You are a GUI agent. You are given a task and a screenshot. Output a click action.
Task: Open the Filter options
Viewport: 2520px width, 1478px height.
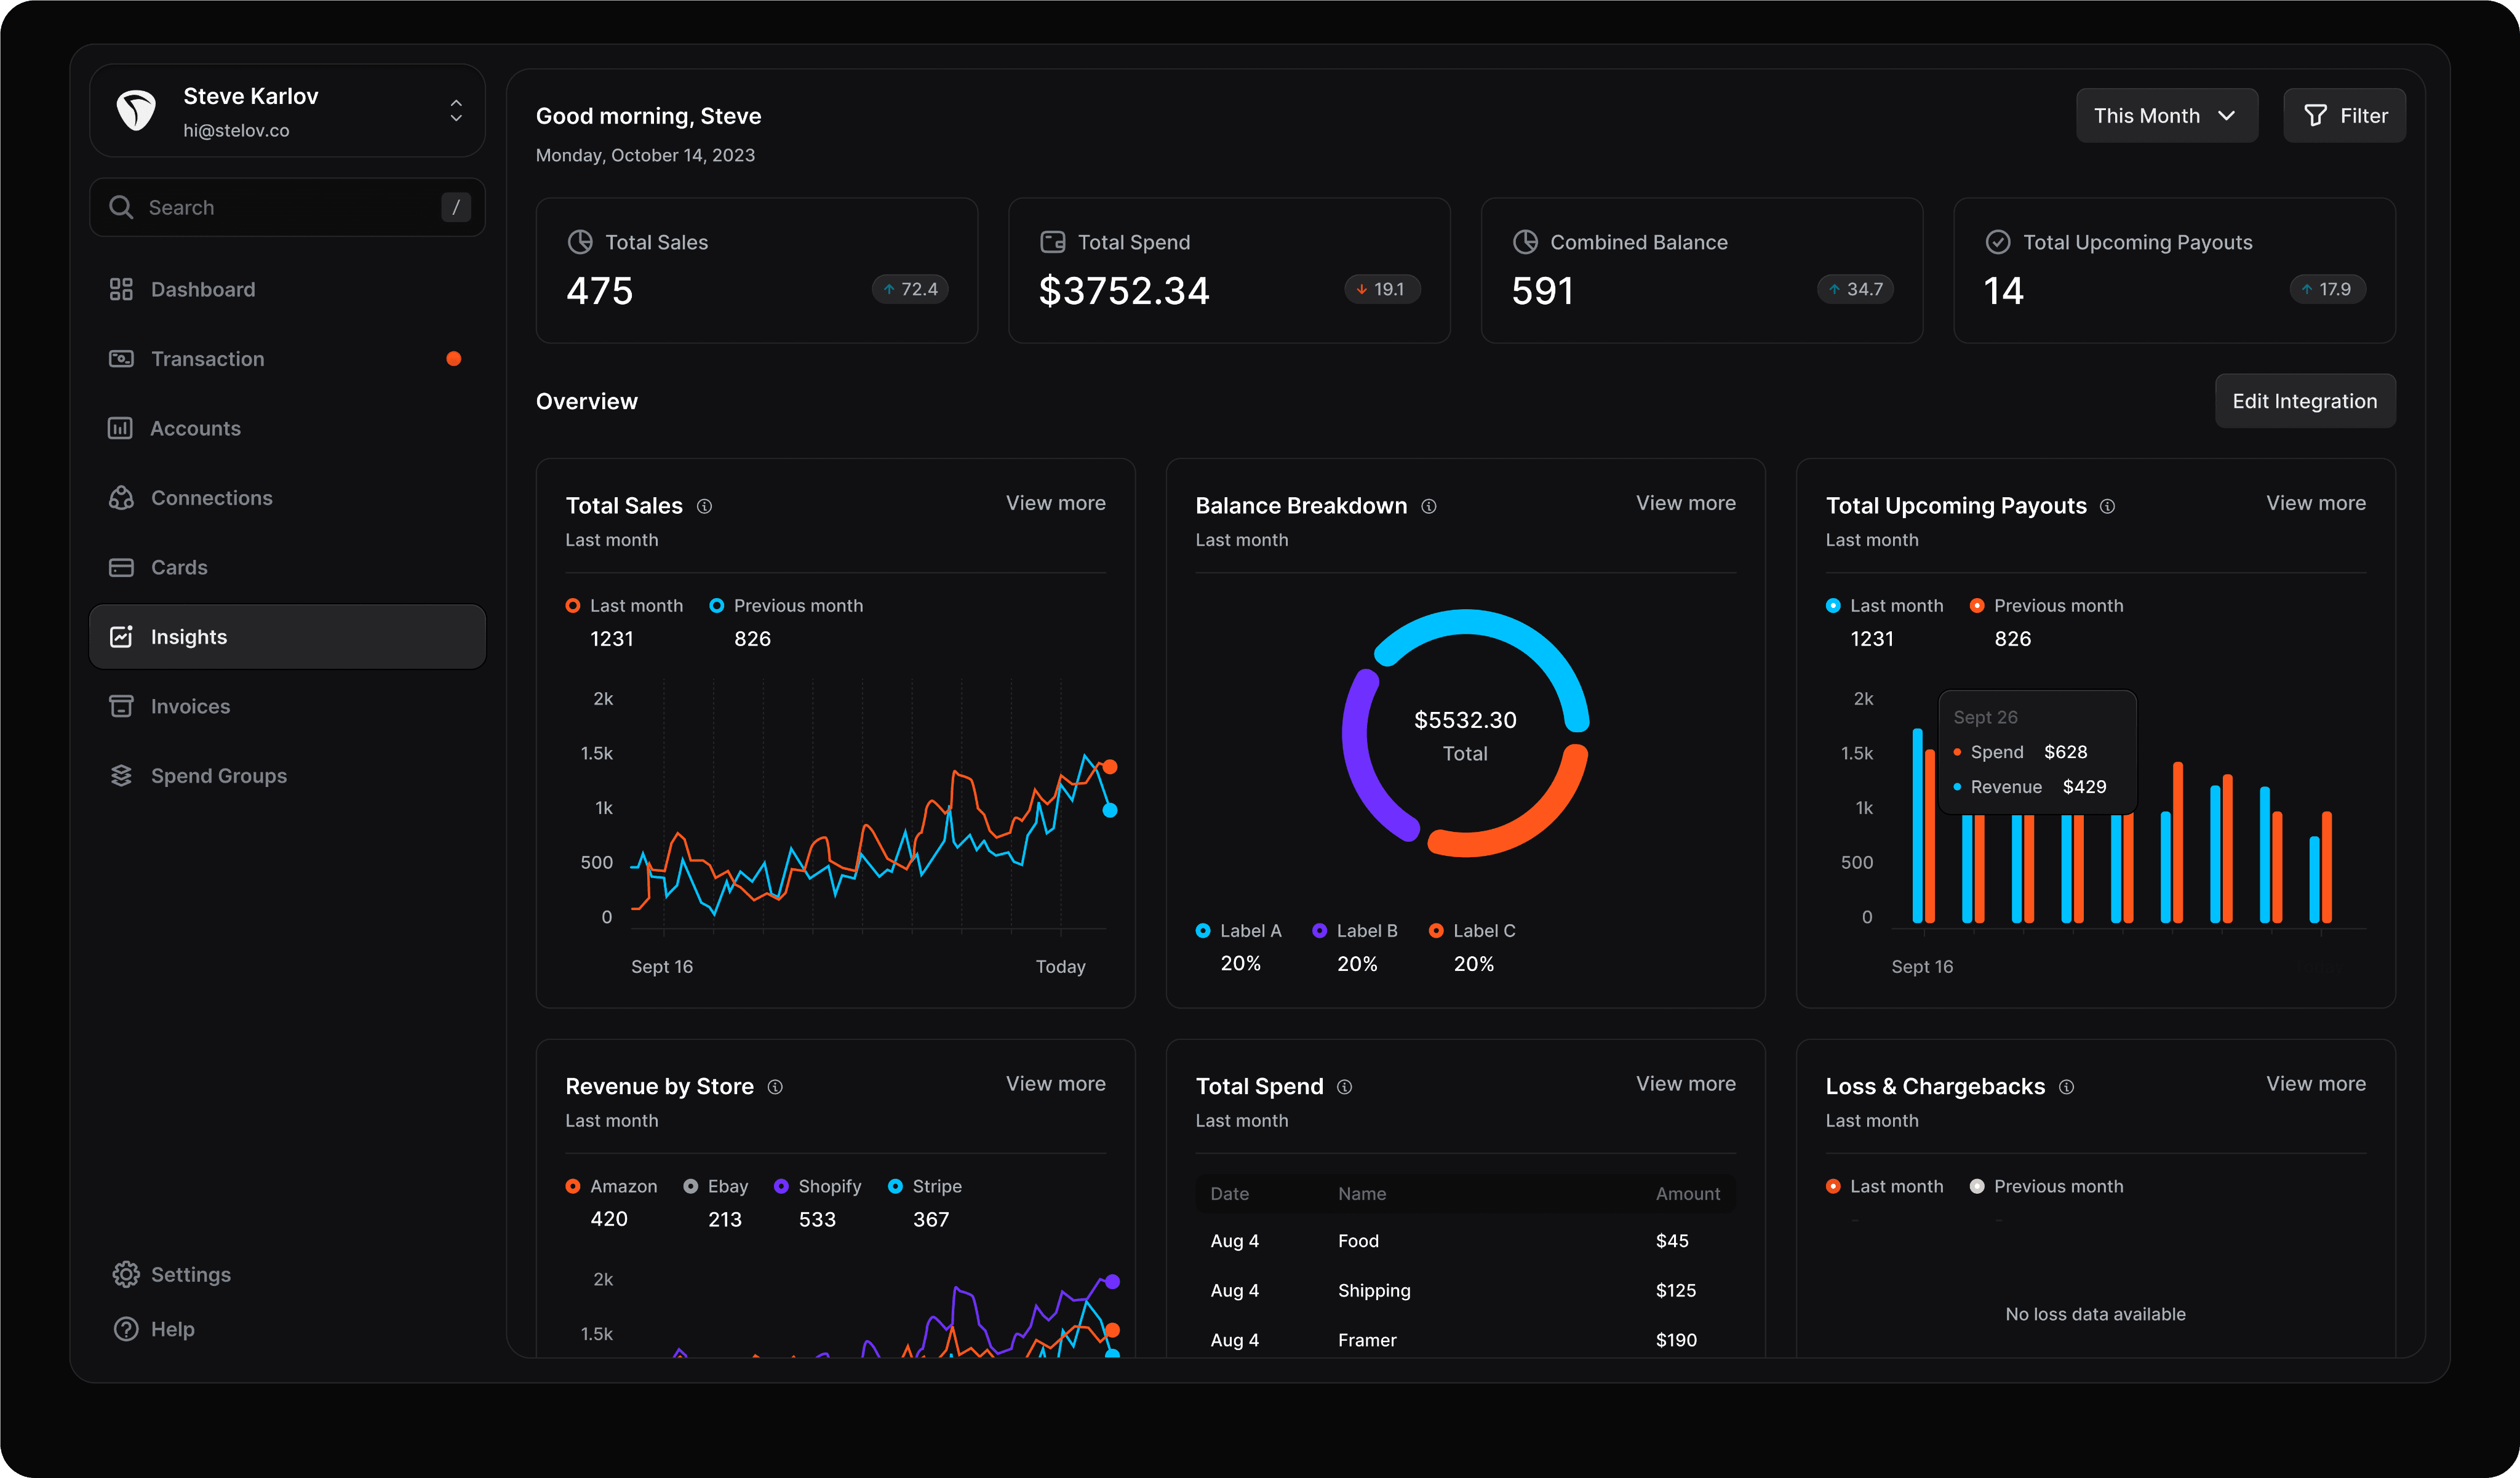2344,116
